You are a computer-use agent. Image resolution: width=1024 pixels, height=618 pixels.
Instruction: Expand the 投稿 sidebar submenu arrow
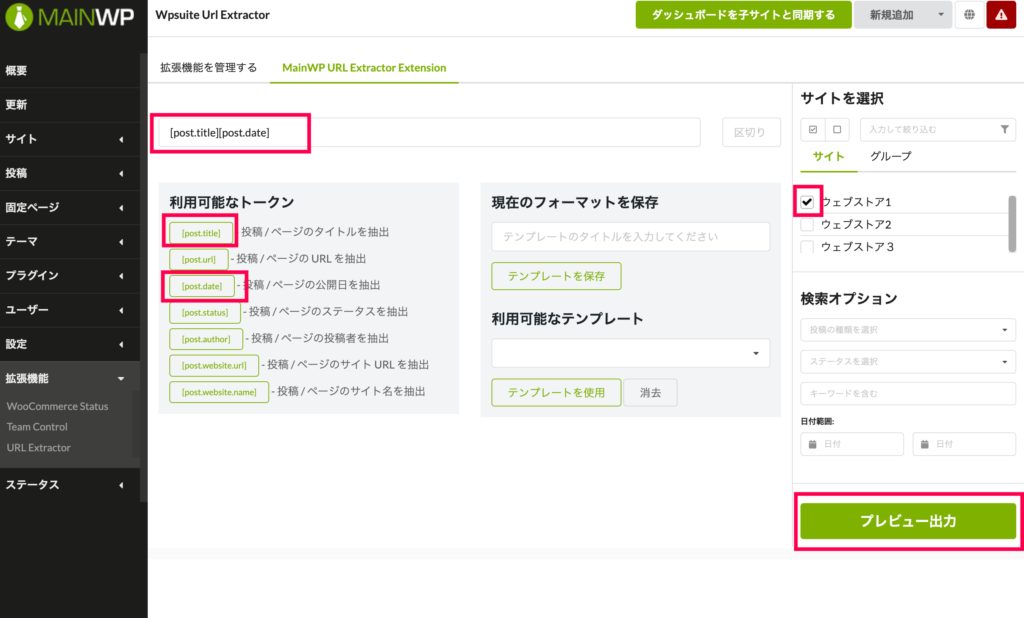(x=121, y=173)
